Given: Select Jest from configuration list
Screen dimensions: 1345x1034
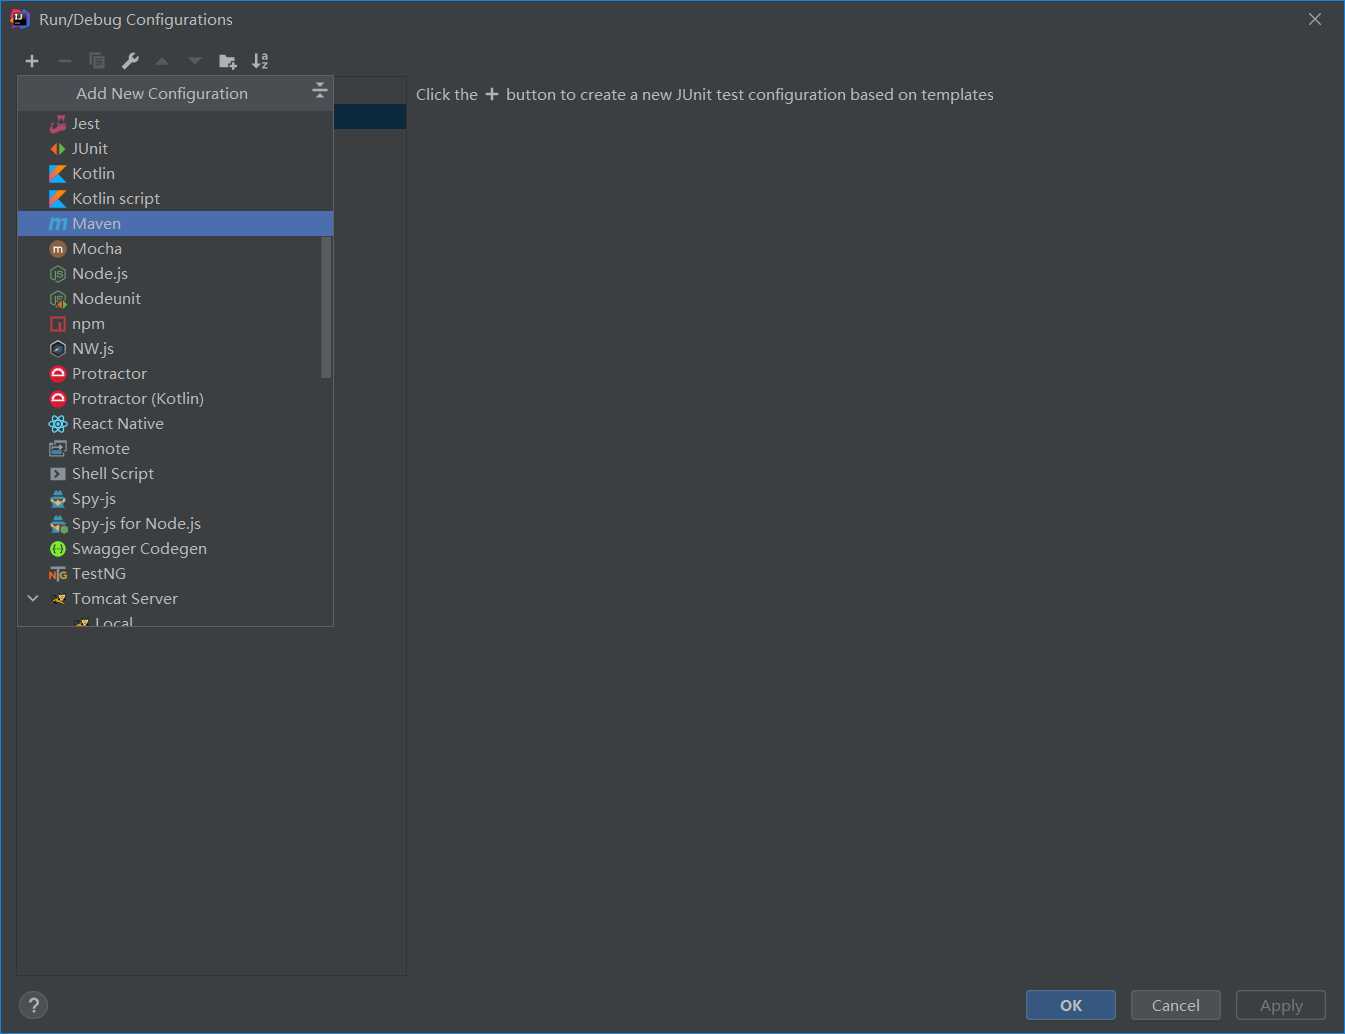Looking at the screenshot, I should (175, 124).
